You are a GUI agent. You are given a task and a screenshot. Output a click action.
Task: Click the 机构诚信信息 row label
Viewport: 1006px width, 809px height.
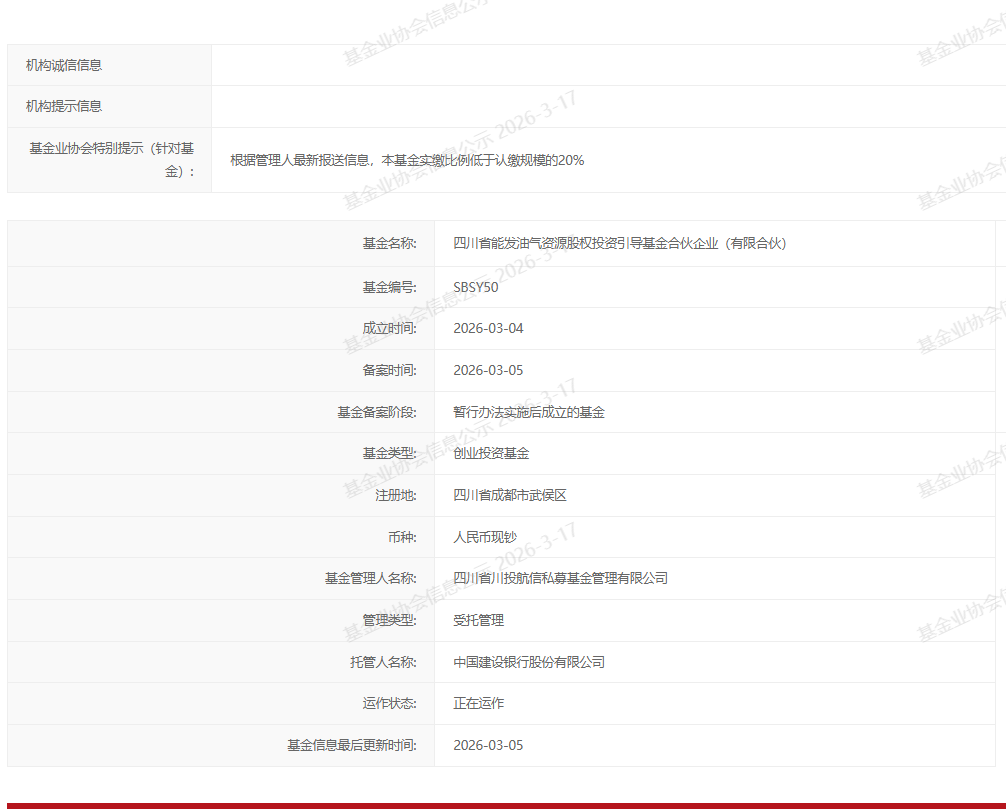[64, 65]
